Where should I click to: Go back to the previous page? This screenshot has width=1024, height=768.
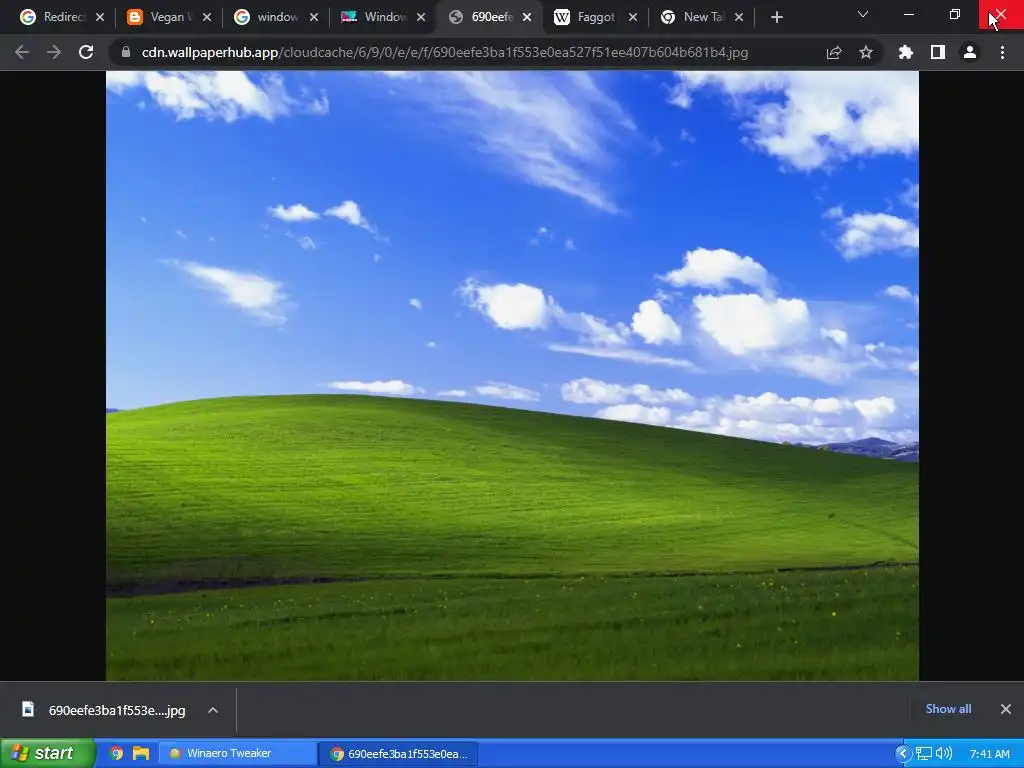22,52
